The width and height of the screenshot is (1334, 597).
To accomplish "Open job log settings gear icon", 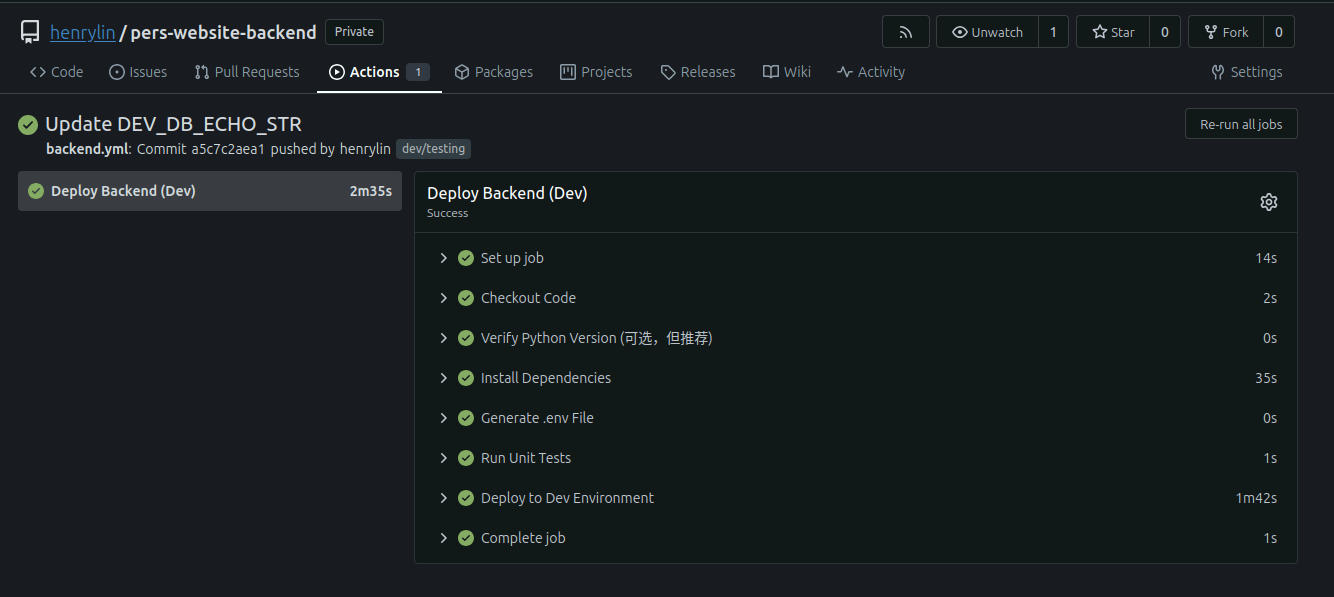I will 1268,202.
